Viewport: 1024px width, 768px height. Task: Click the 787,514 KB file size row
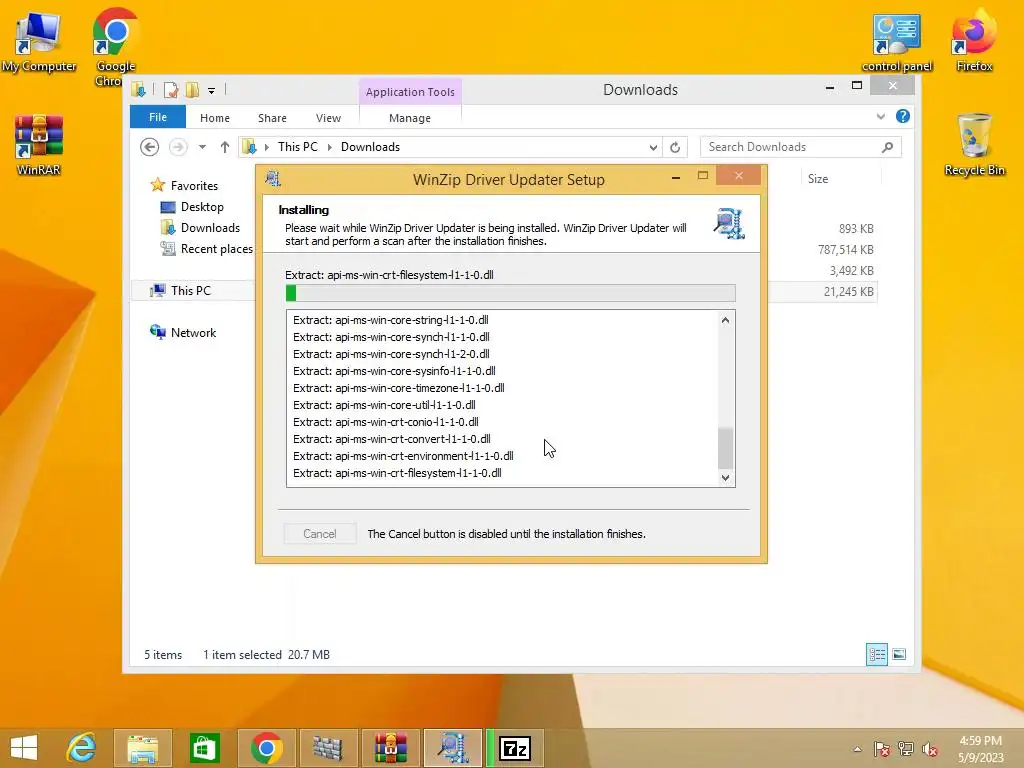point(846,249)
